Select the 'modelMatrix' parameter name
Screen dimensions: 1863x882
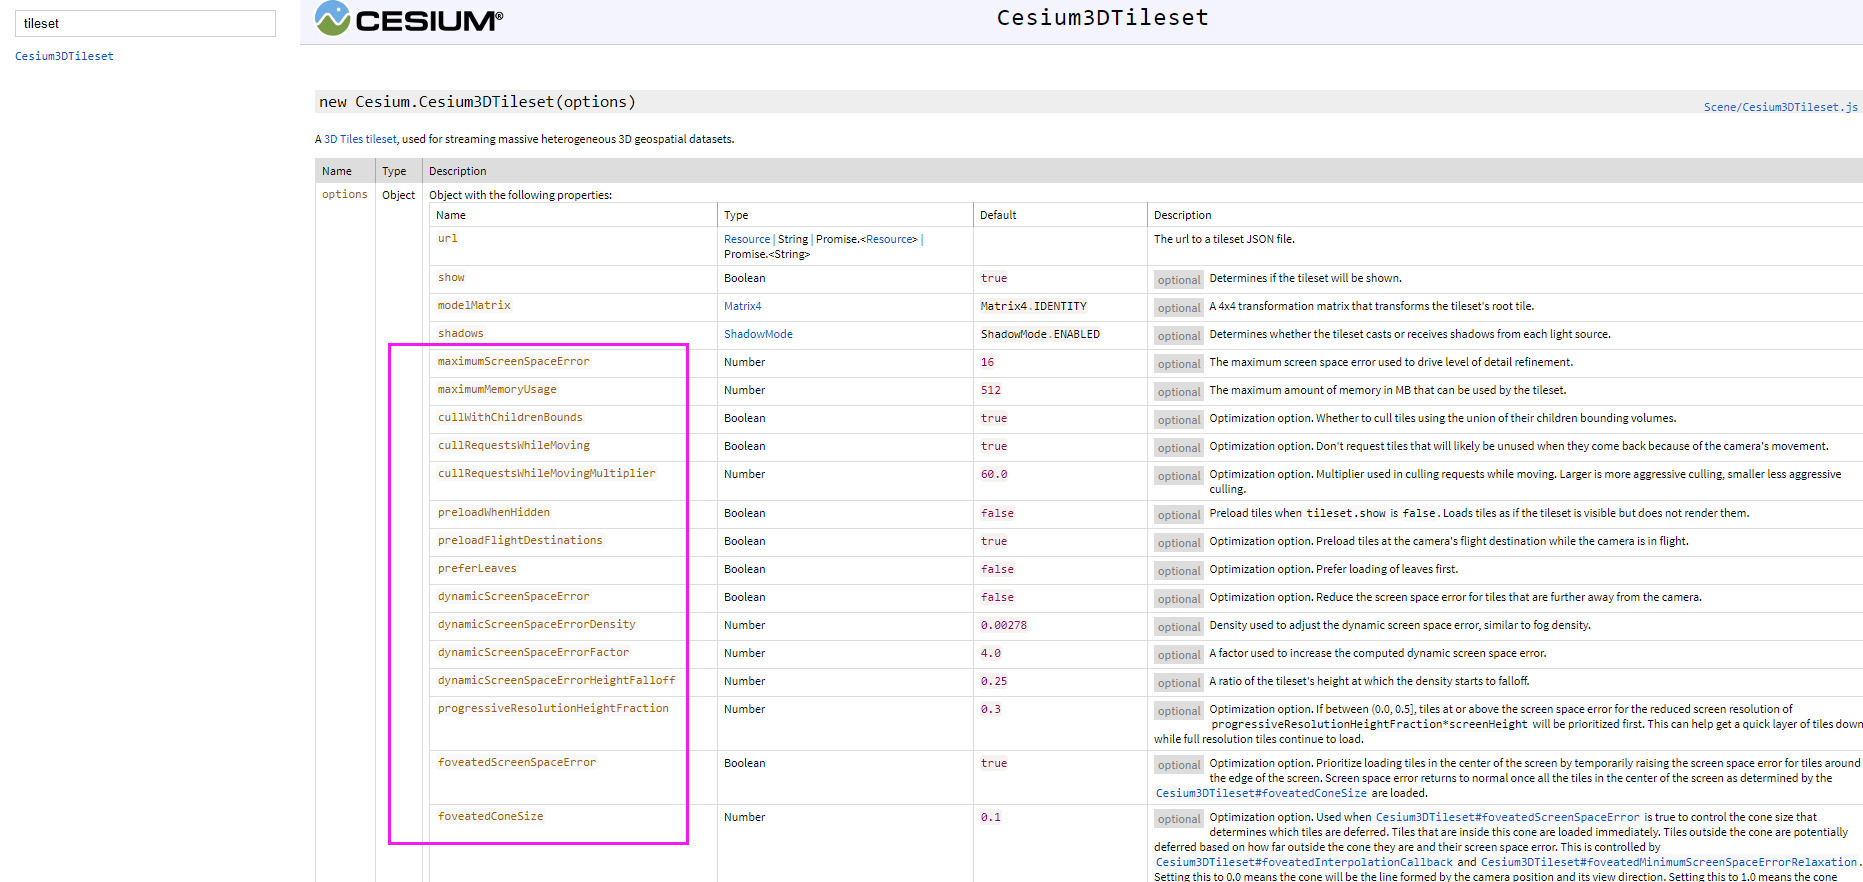(x=474, y=305)
